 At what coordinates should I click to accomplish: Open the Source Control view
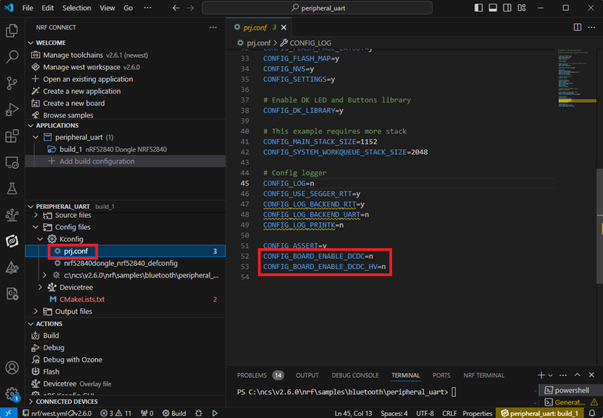tap(12, 83)
